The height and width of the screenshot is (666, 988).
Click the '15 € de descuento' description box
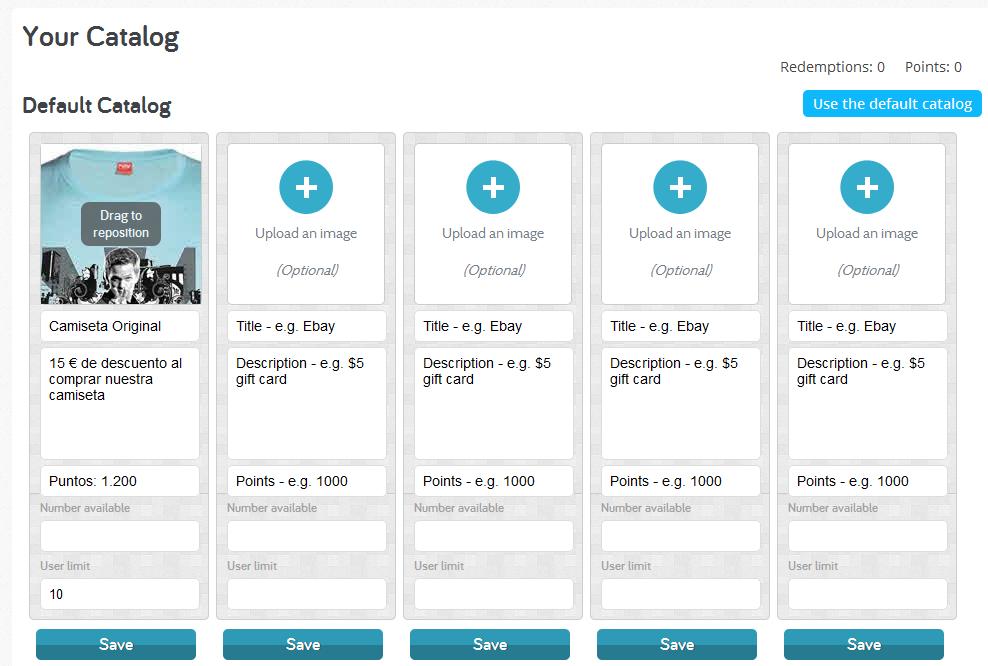(x=120, y=403)
